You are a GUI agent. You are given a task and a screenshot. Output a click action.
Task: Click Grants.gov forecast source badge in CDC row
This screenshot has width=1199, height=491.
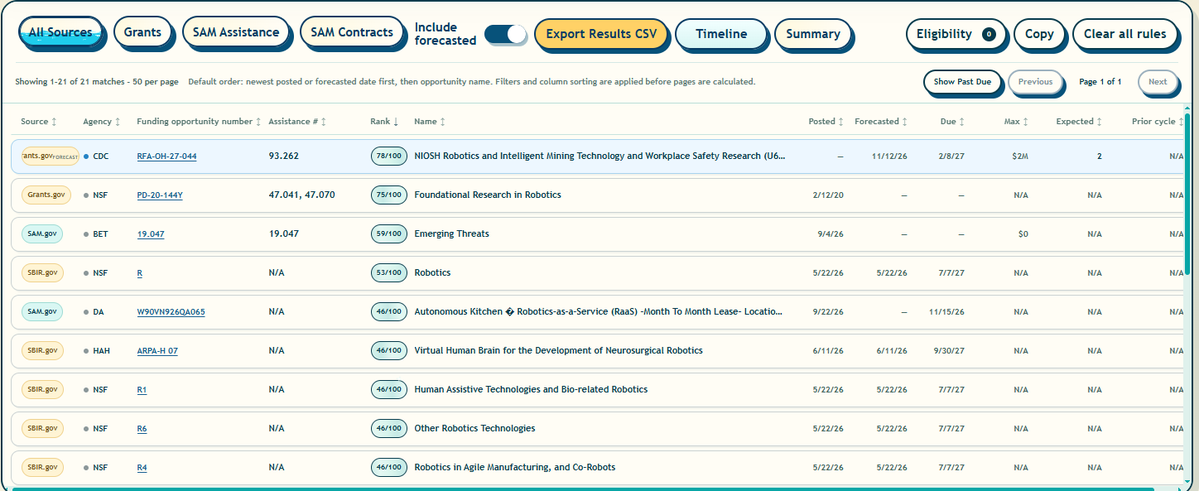pos(50,156)
